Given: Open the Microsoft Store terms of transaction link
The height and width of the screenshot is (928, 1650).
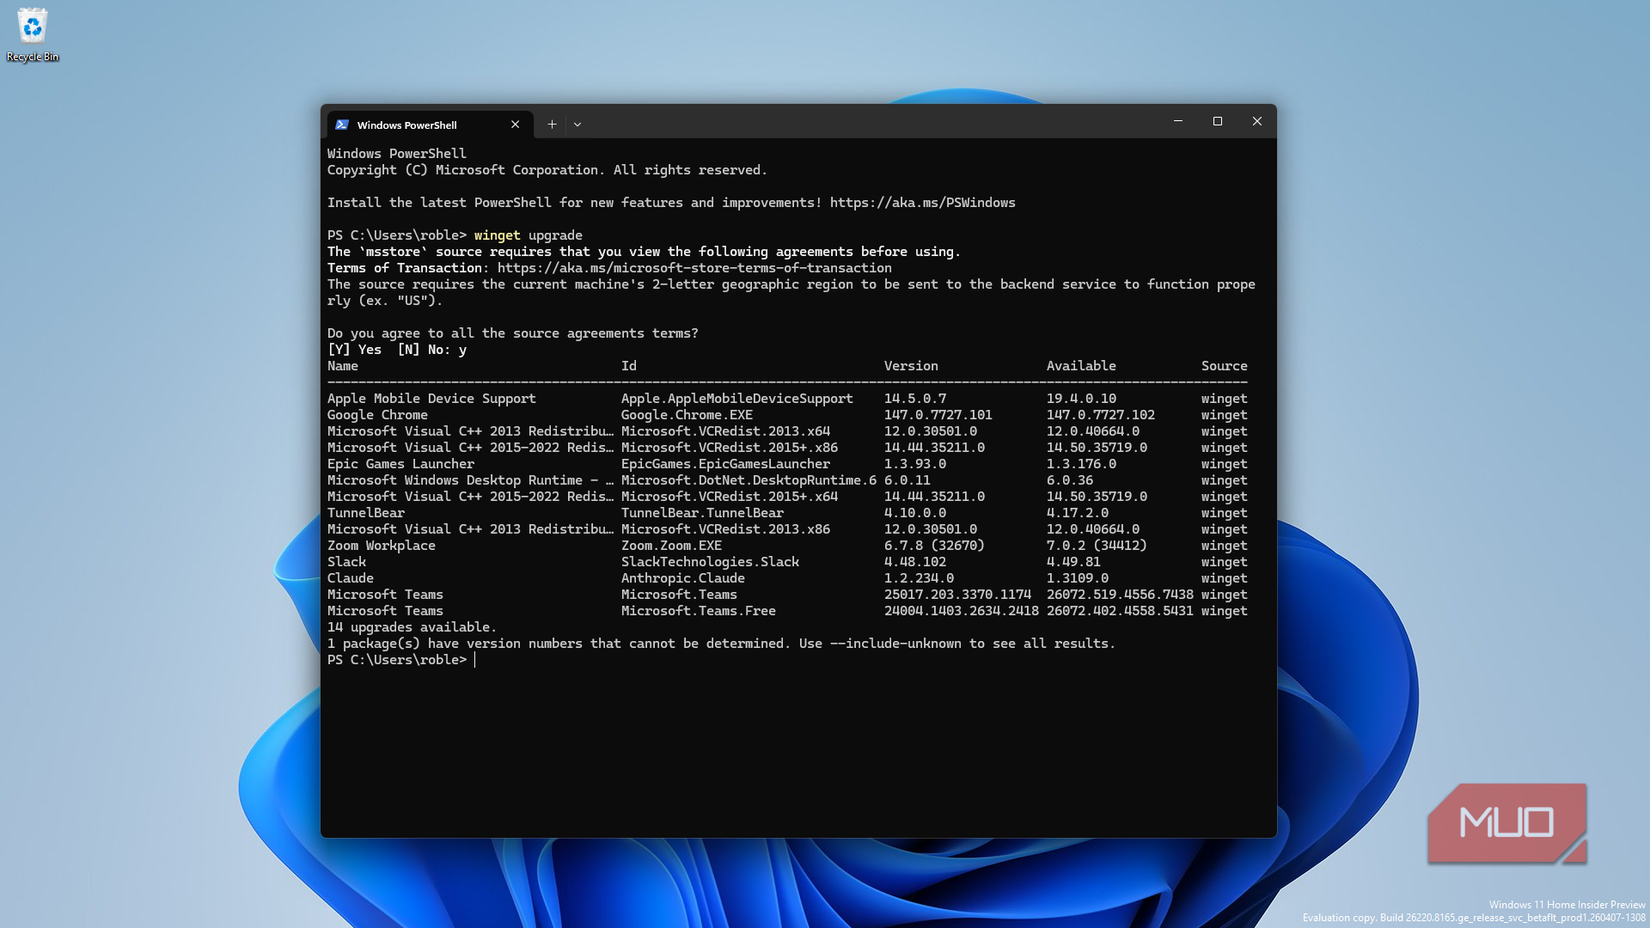Looking at the screenshot, I should (x=694, y=268).
